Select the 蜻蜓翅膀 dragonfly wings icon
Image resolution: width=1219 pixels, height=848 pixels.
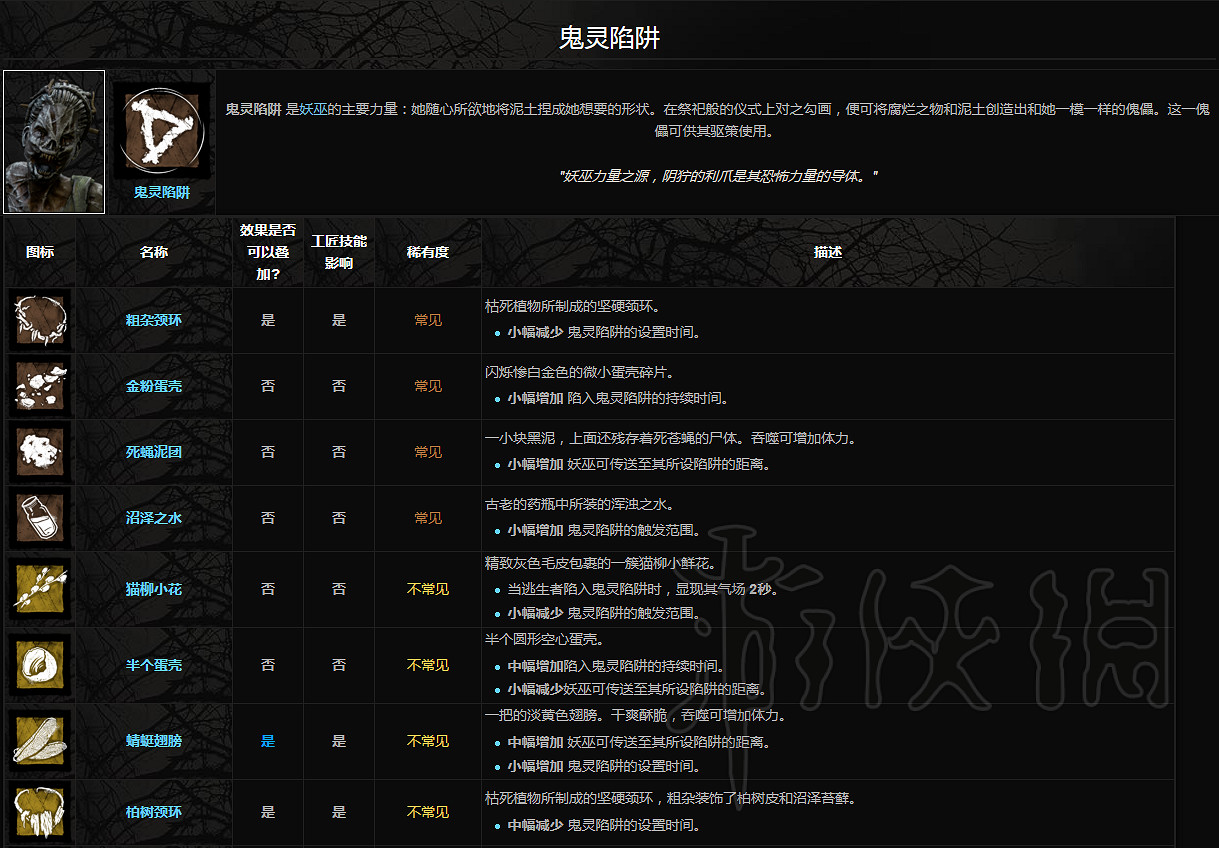click(39, 741)
